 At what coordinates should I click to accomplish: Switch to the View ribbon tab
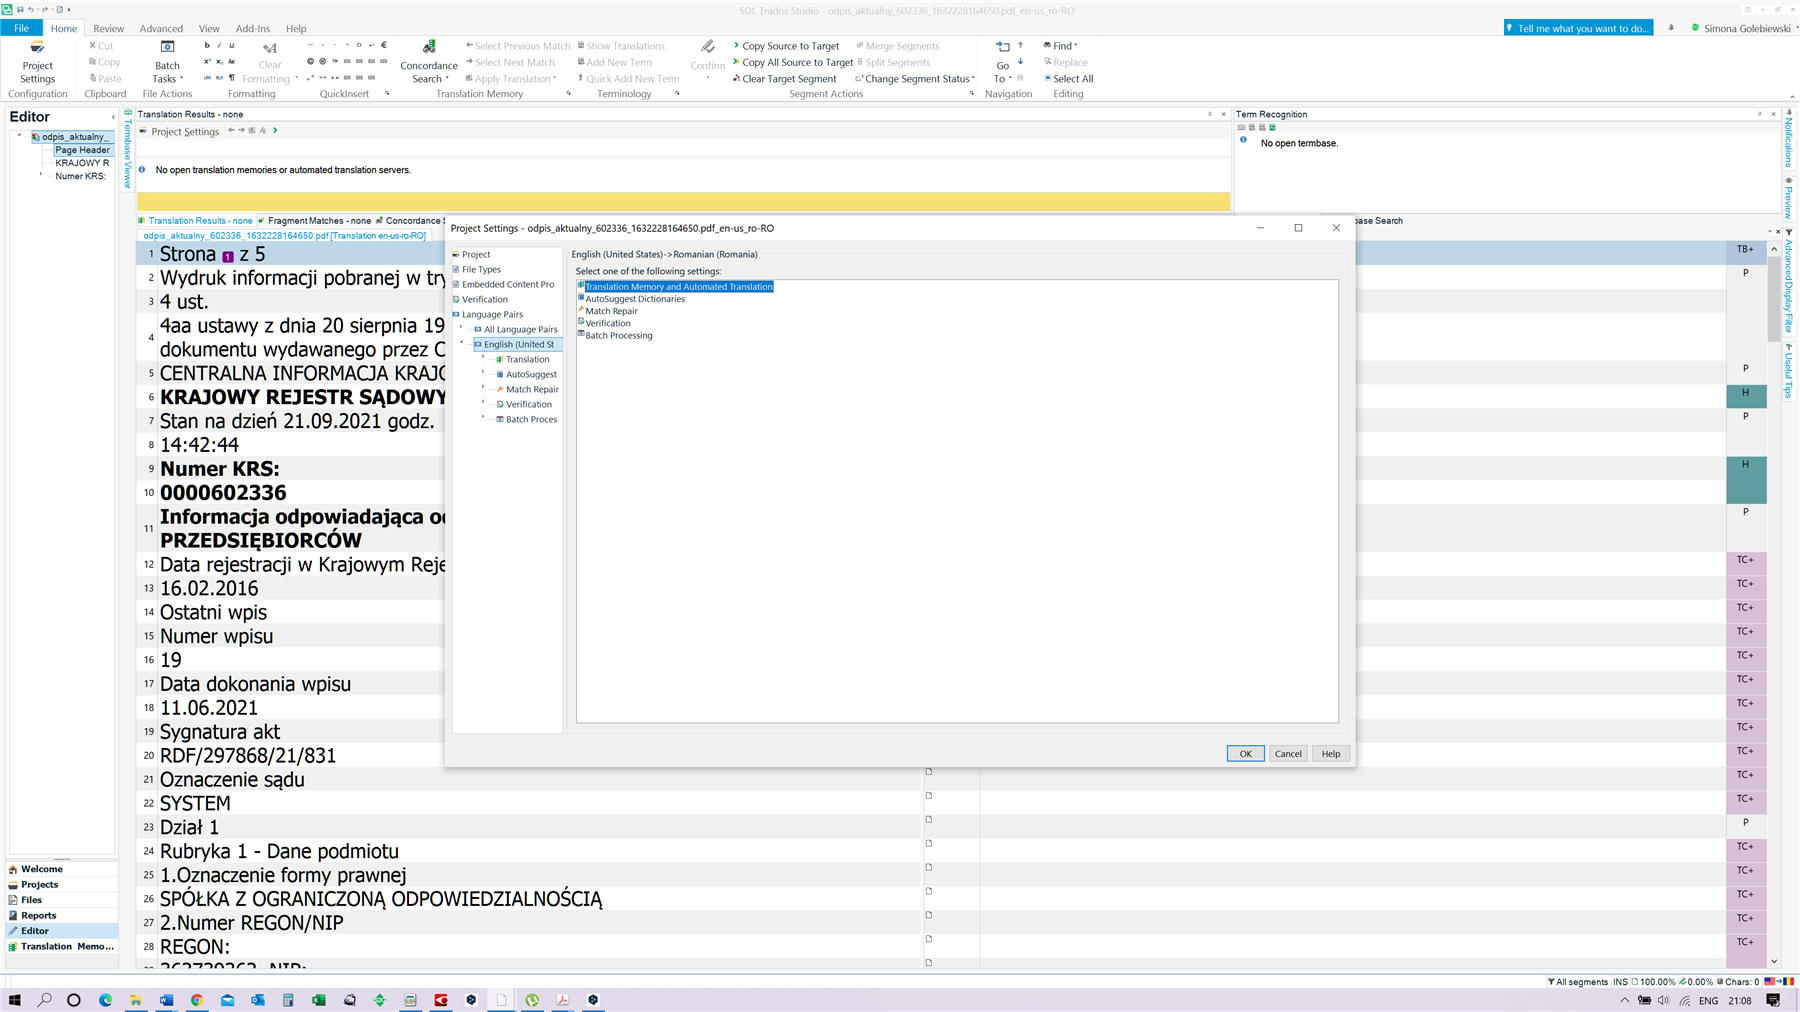click(x=209, y=28)
